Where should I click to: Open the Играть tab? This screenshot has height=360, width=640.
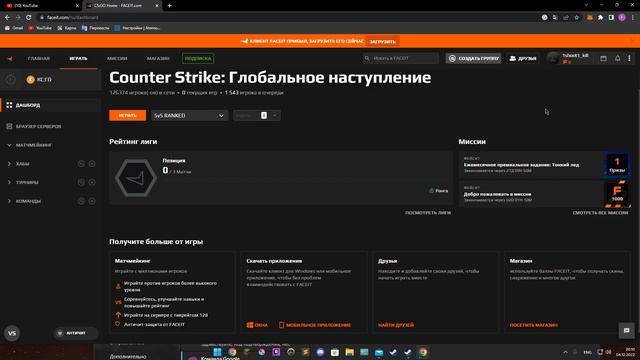tap(78, 59)
